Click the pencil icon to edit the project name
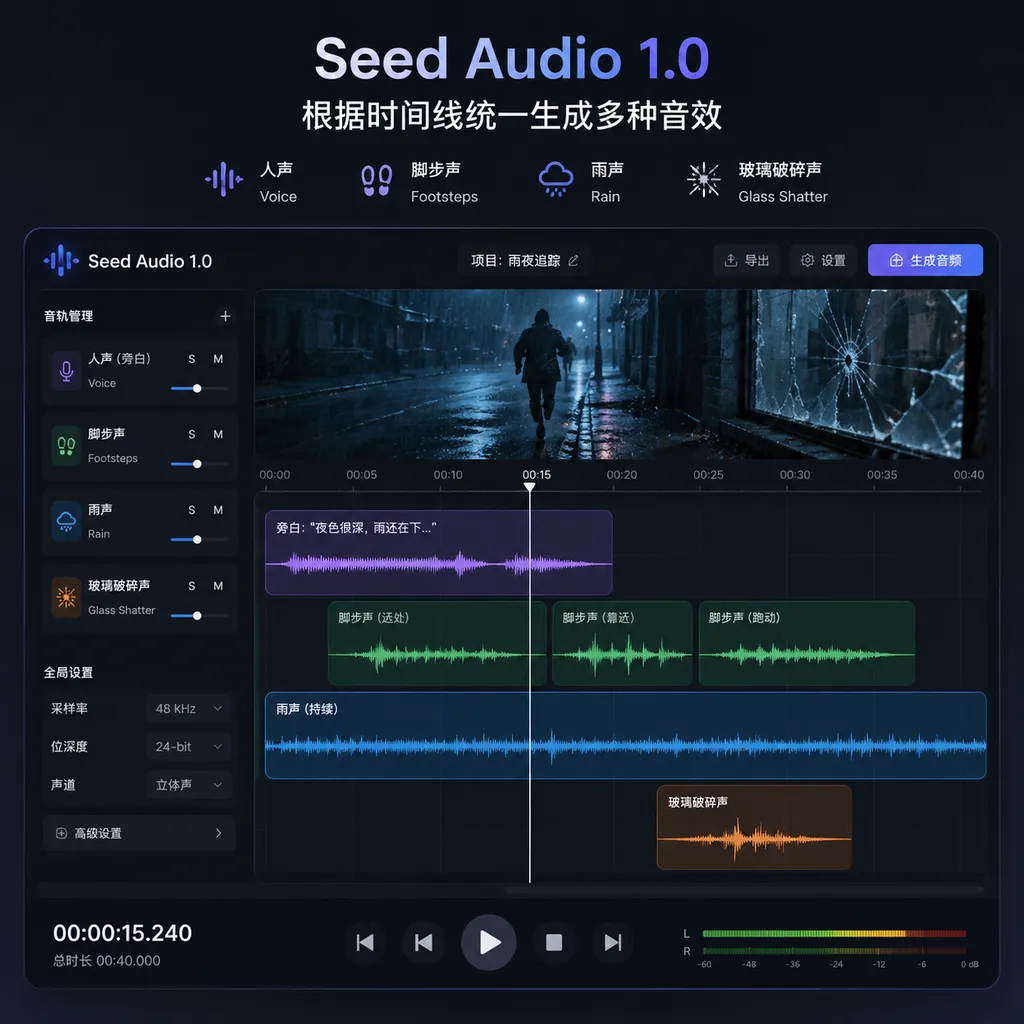The image size is (1024, 1024). pos(573,261)
